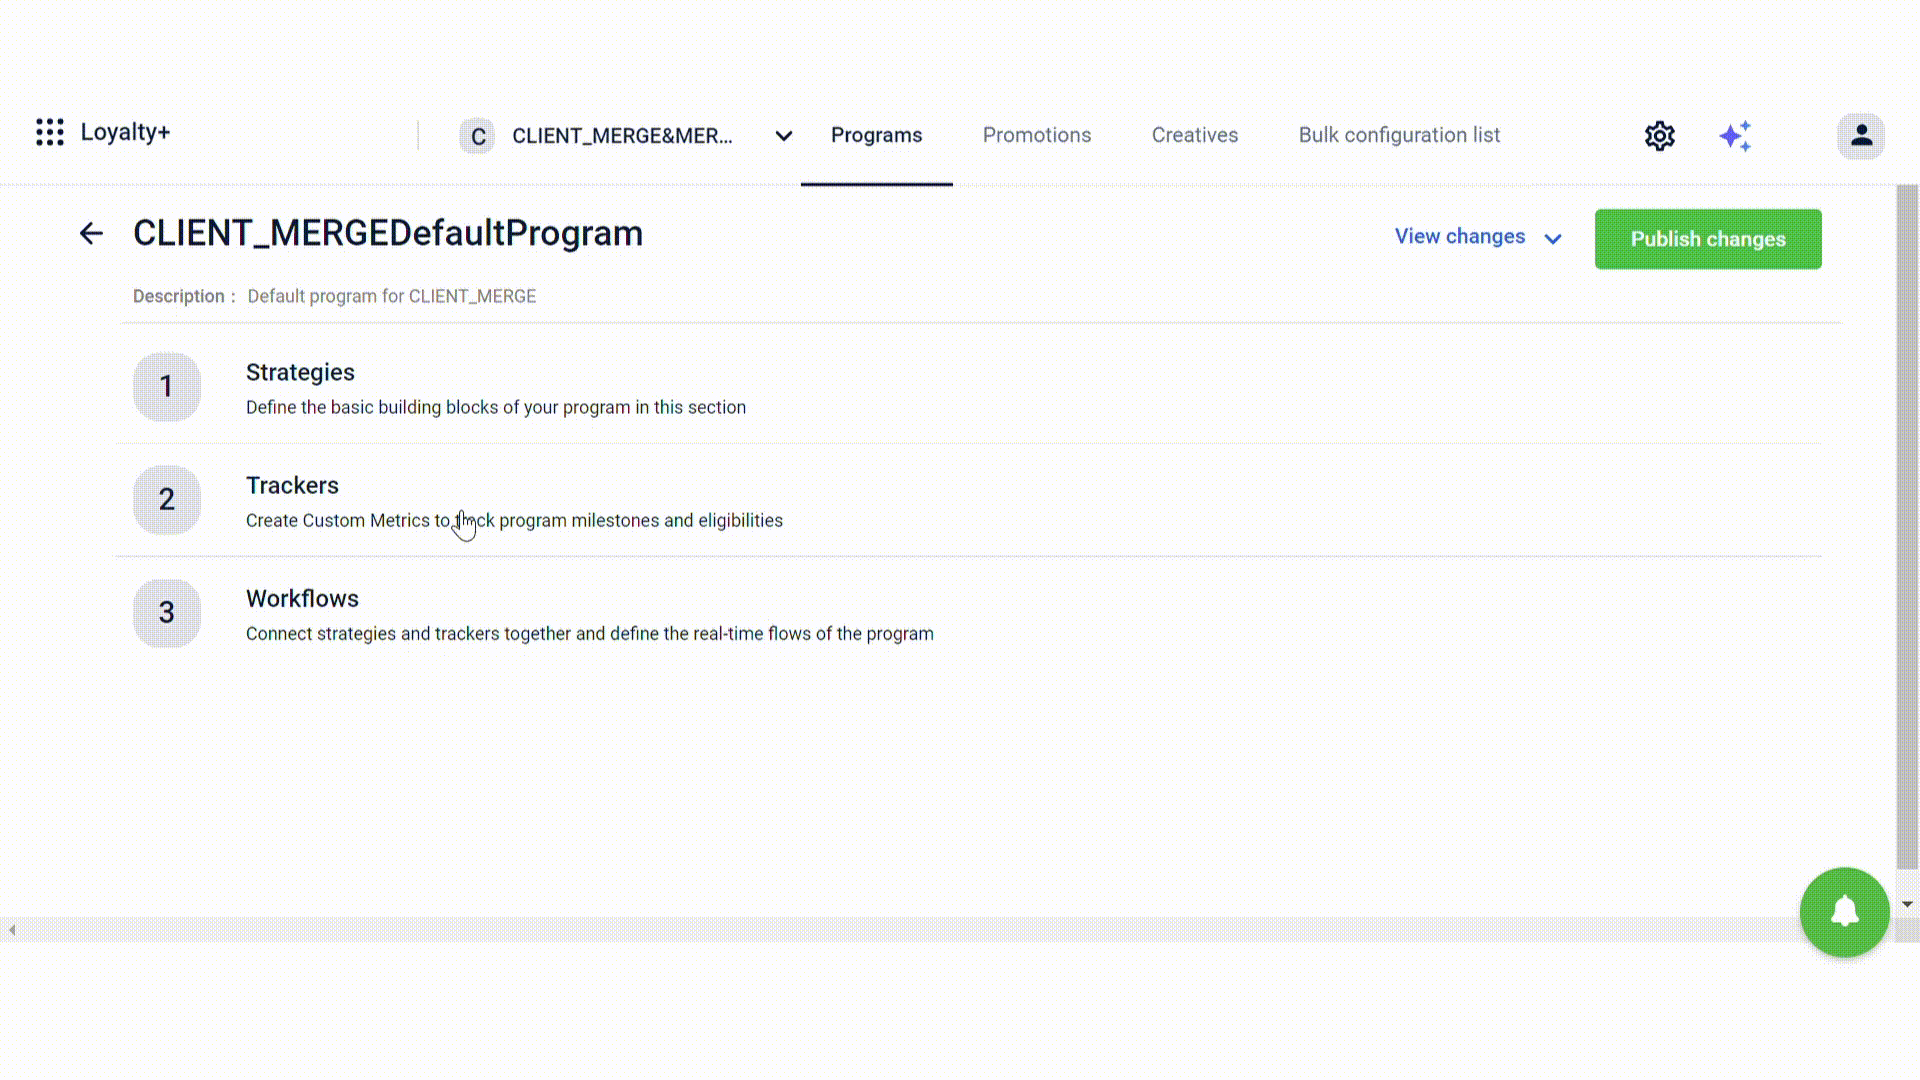Click the settings gear icon
Screen dimensions: 1920x1080
(x=1660, y=136)
